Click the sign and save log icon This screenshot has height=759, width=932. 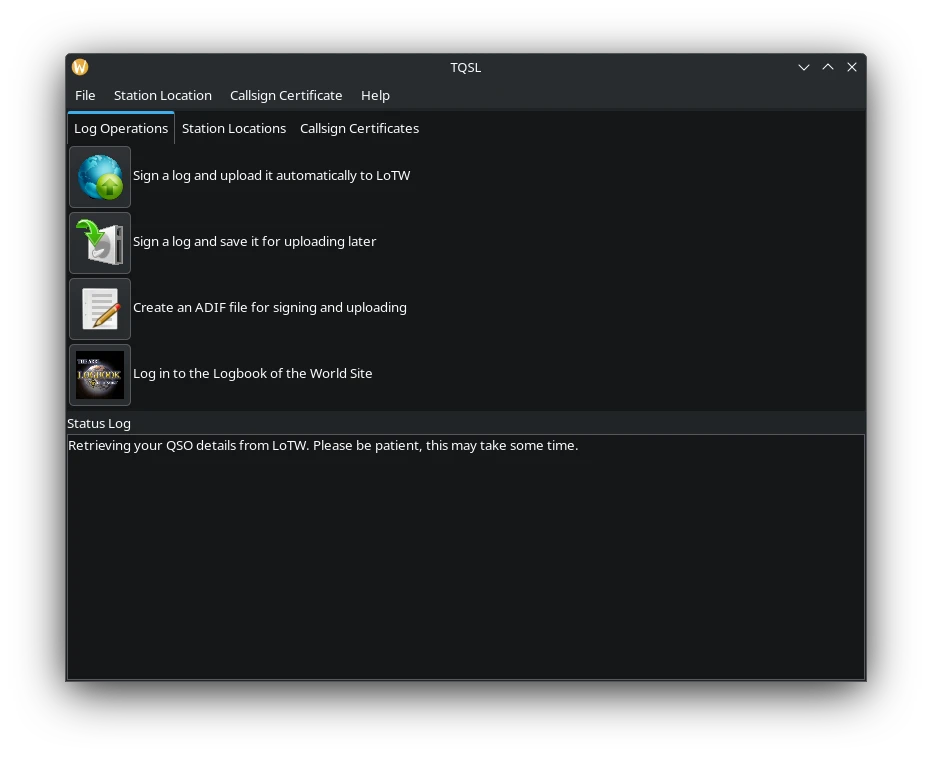point(100,242)
